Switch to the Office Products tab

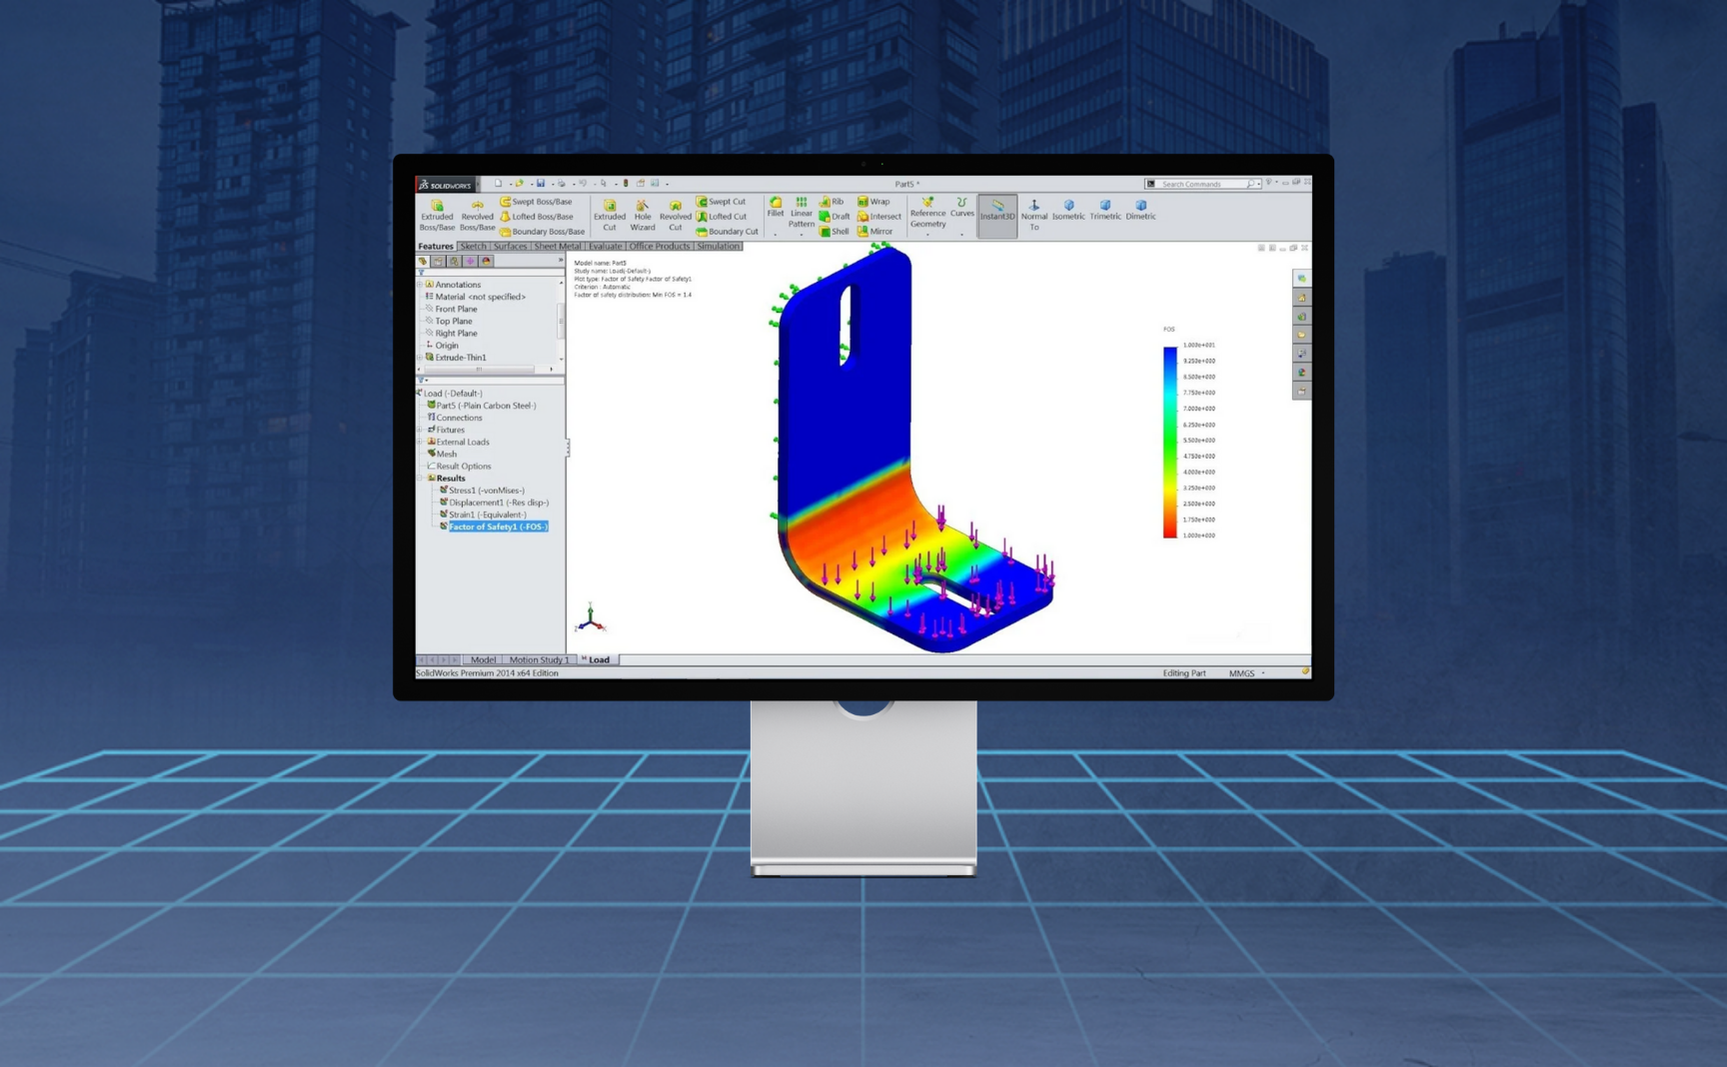pos(659,246)
